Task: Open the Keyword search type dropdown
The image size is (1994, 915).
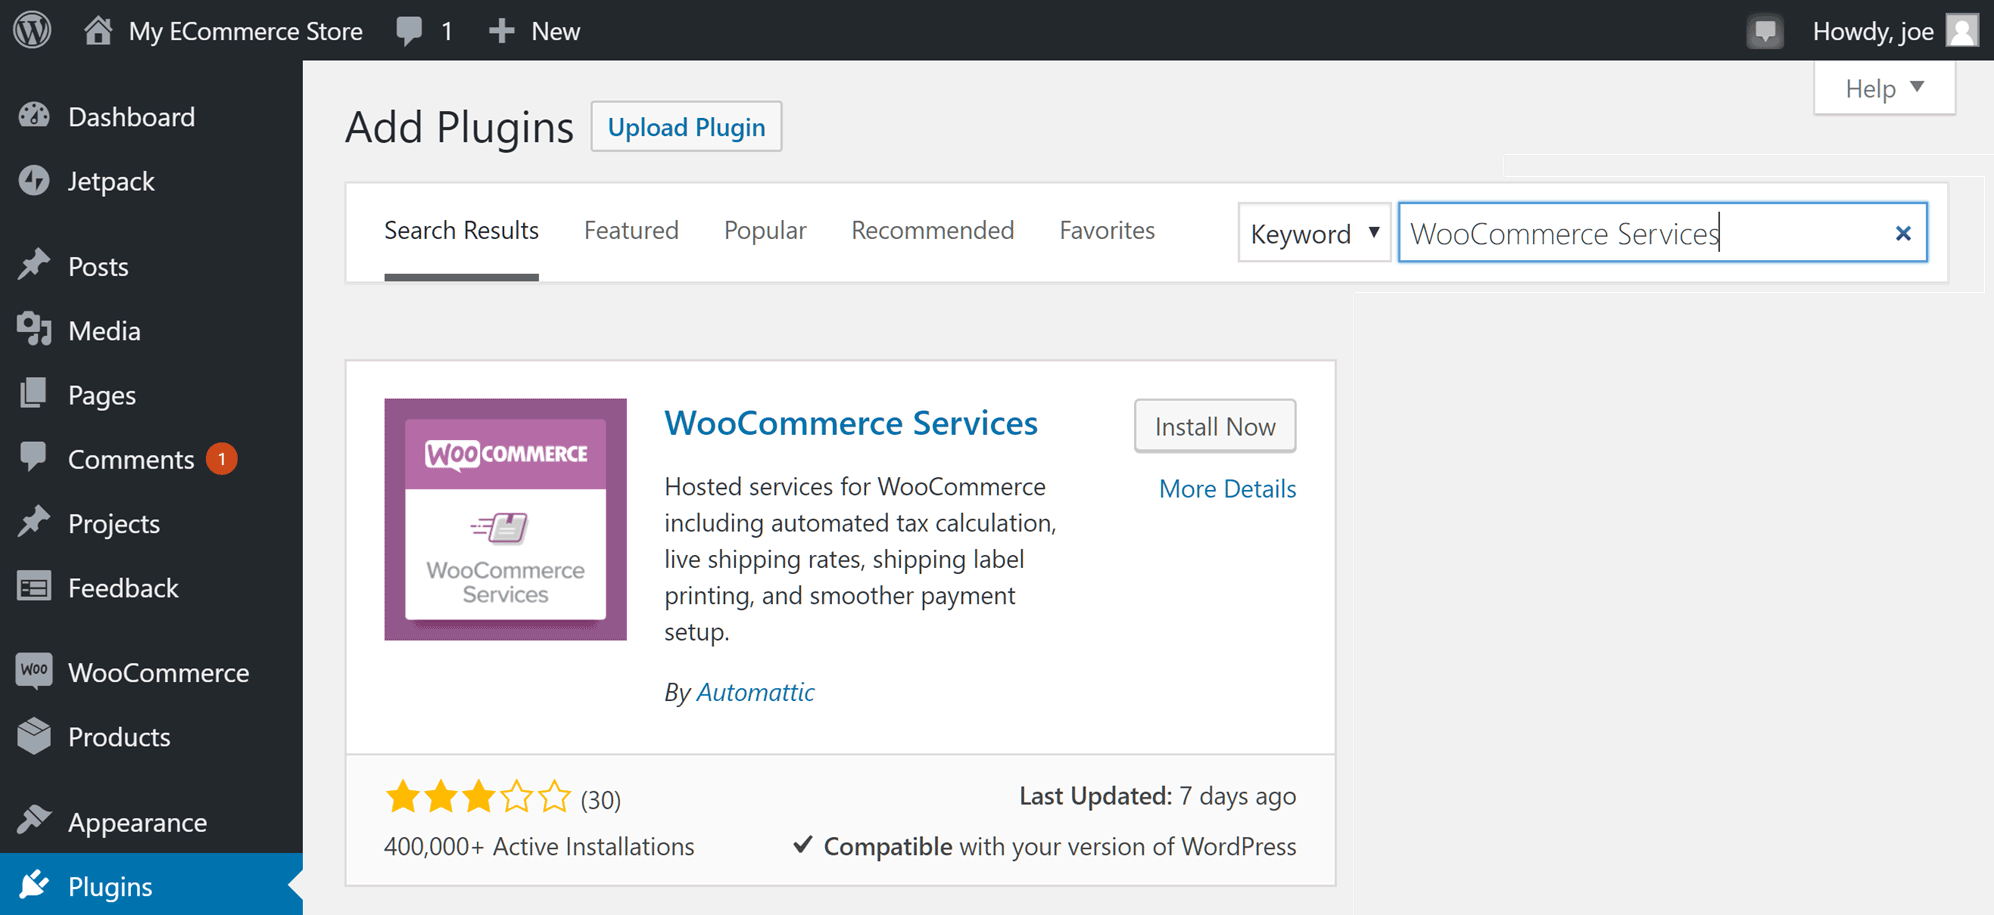Action: 1314,233
